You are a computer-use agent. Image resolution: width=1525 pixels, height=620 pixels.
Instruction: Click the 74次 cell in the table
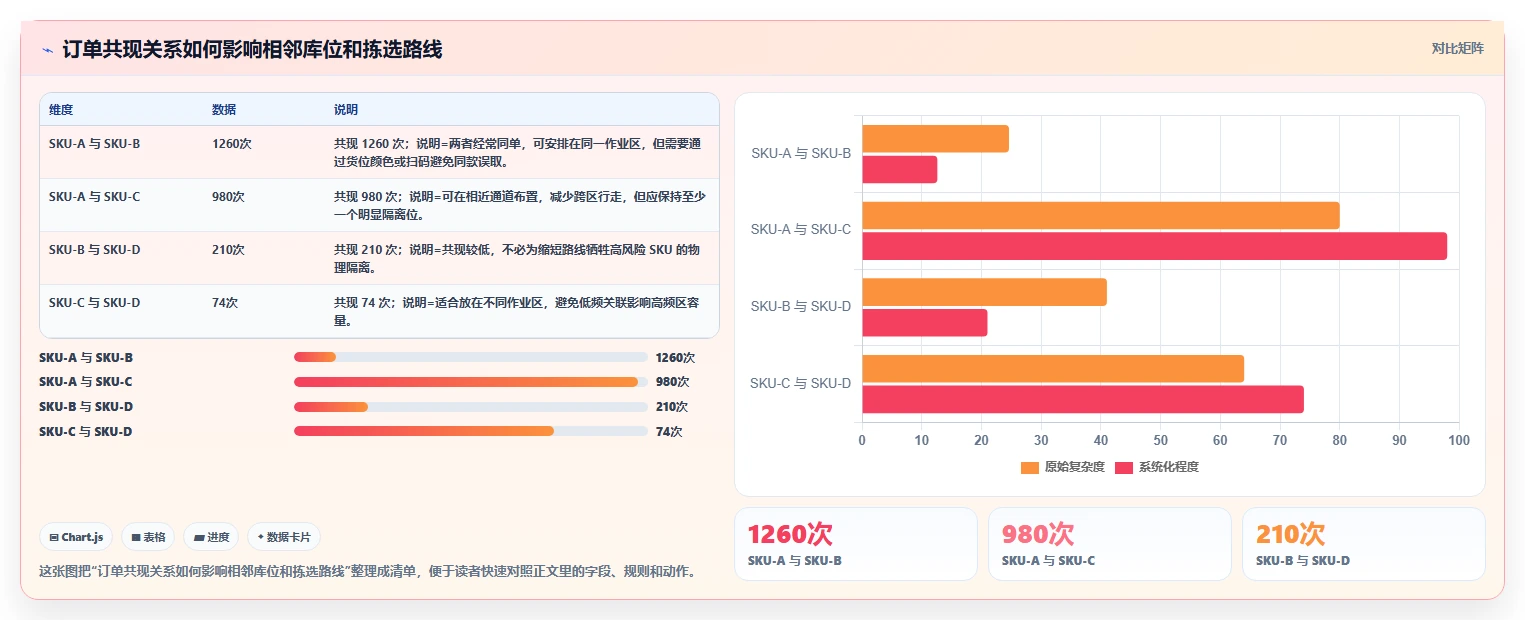(225, 302)
